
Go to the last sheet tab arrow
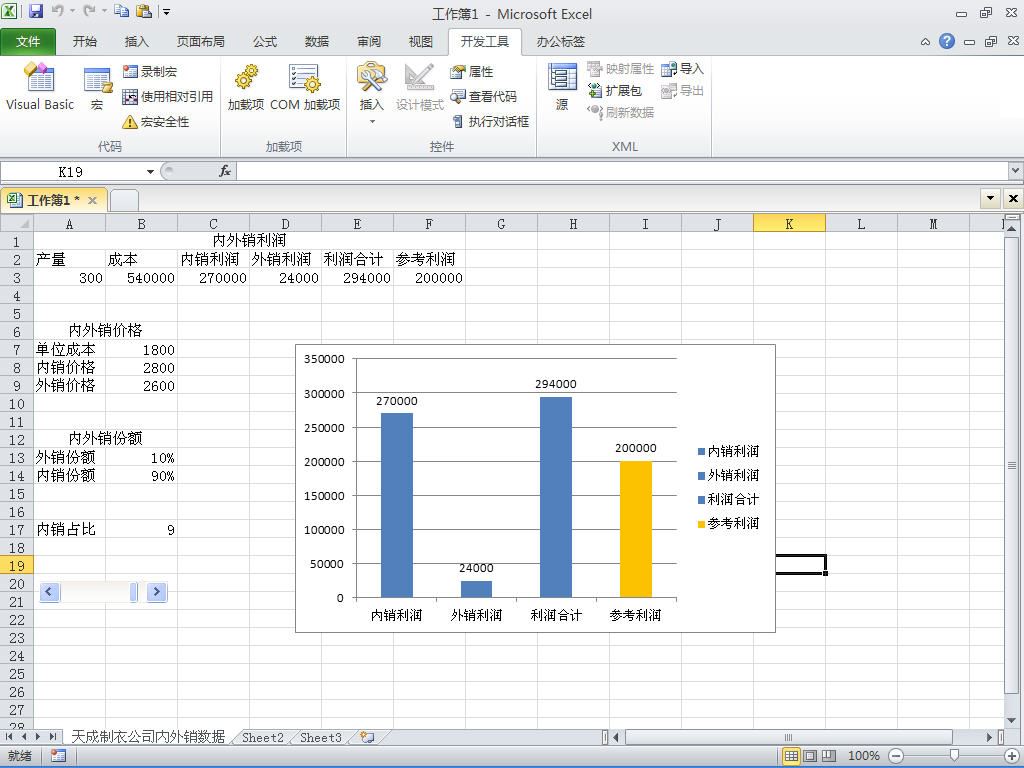[53, 737]
